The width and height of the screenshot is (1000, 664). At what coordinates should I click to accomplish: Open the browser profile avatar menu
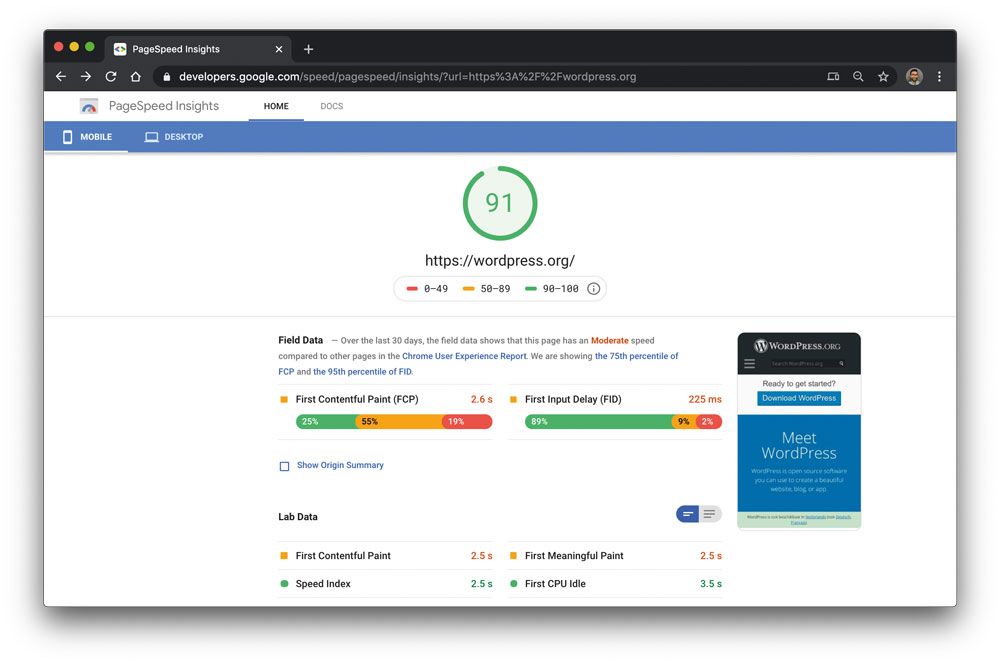pyautogui.click(x=913, y=75)
